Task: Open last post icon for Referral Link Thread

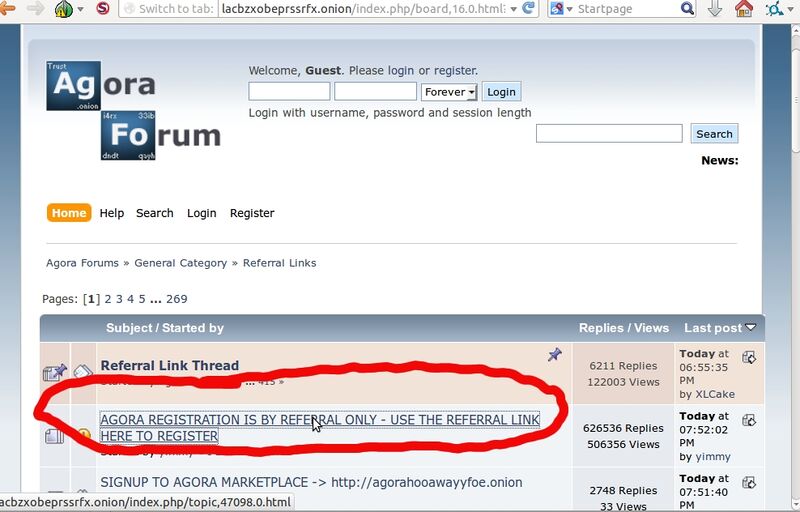Action: [749, 357]
